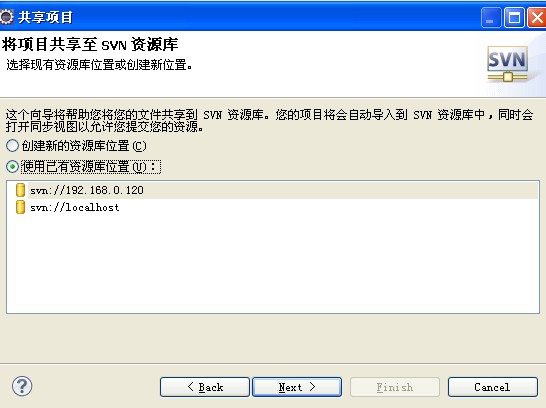
Task: Click the disabled Finish button
Action: click(x=395, y=387)
